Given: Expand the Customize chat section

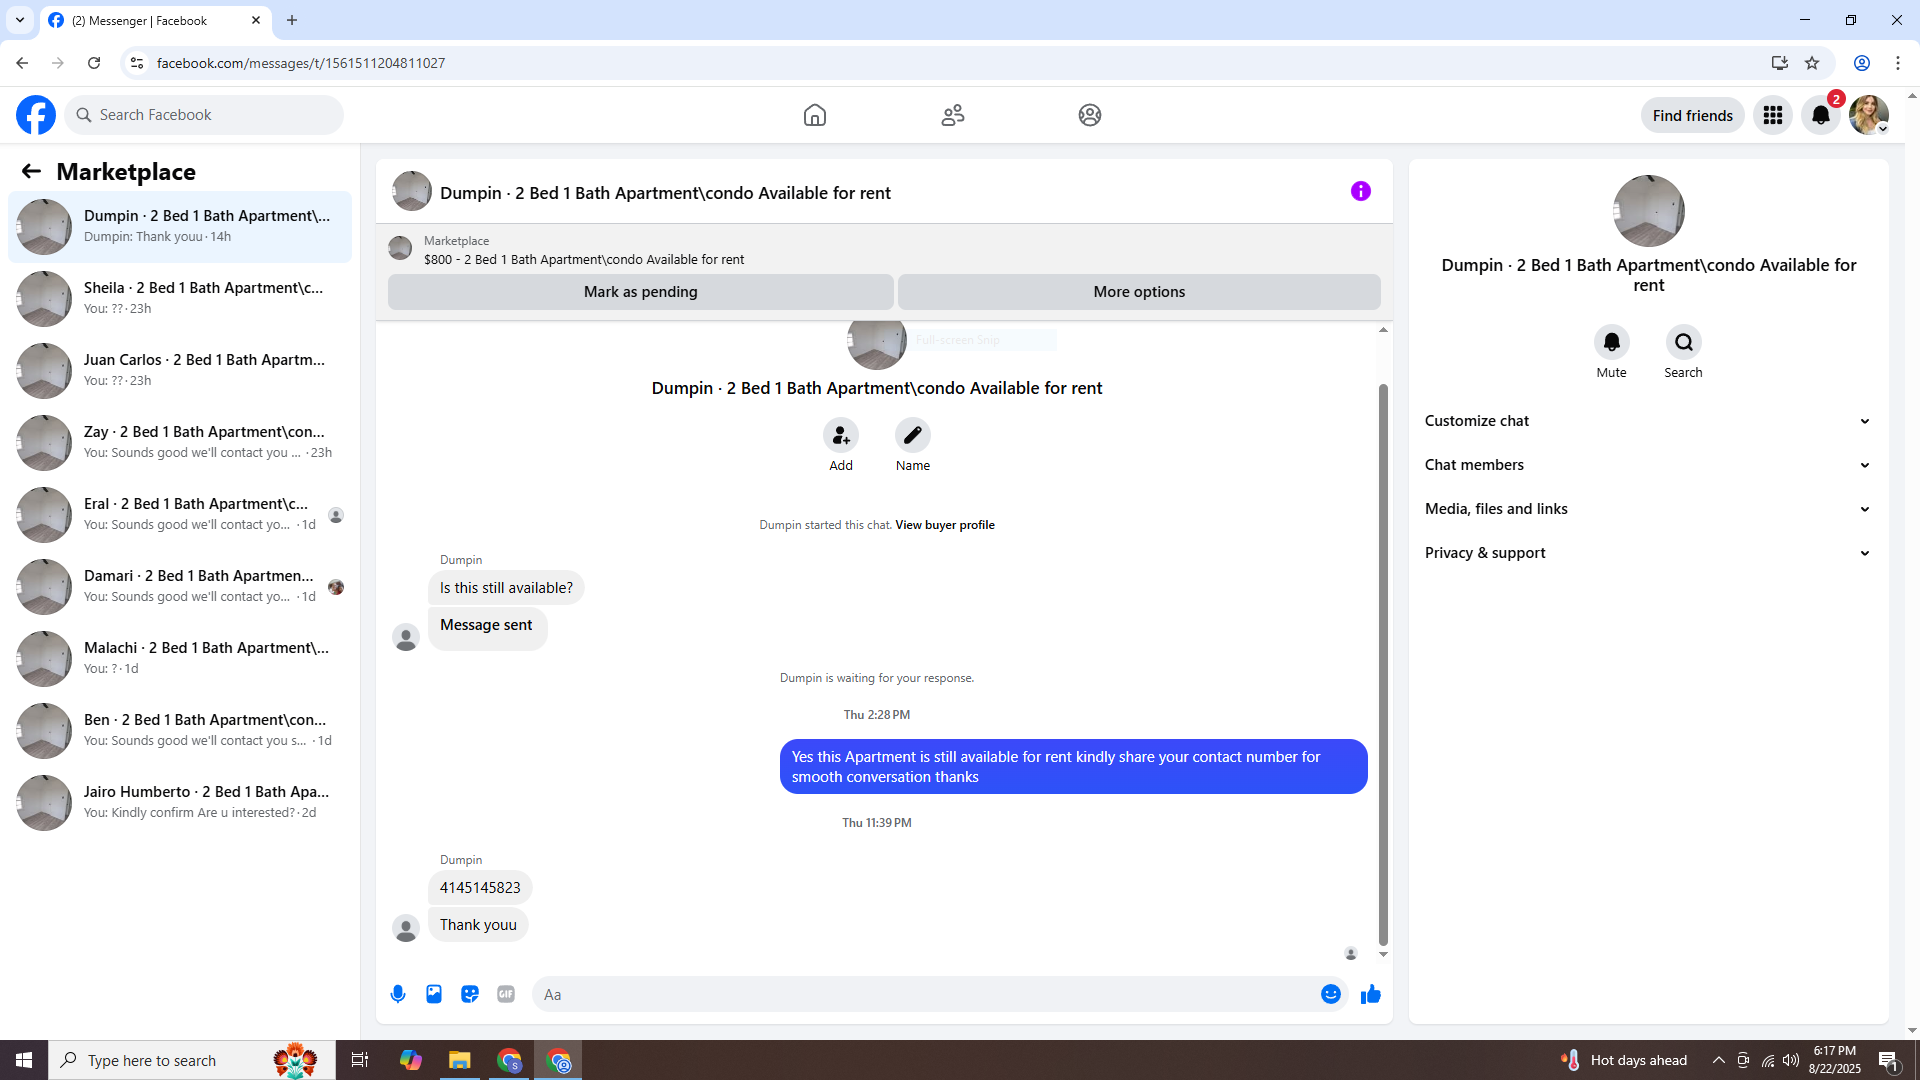Looking at the screenshot, I should point(1647,421).
